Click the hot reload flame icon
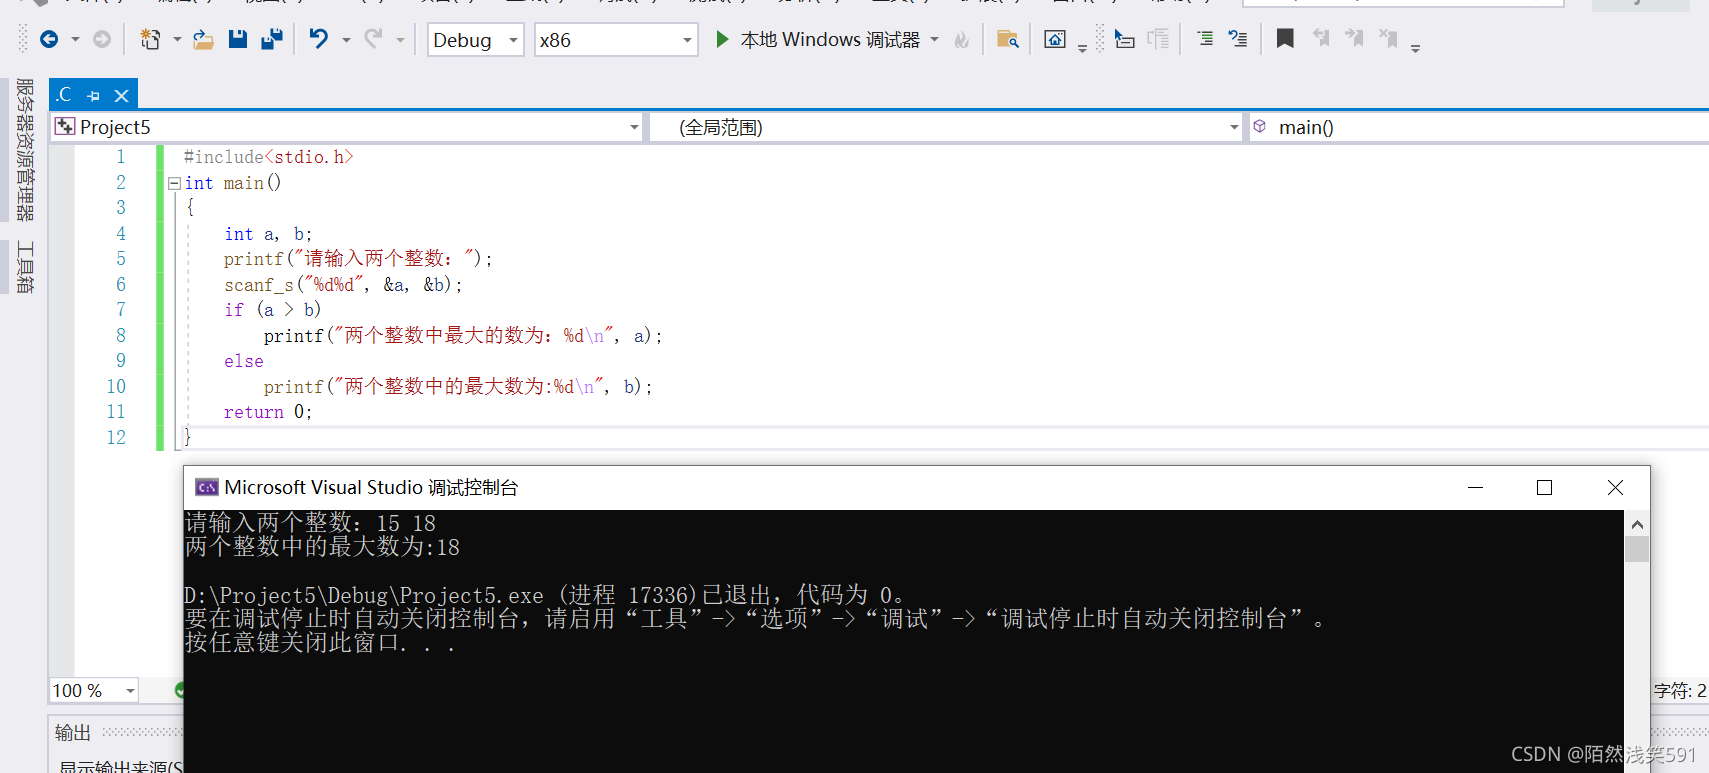This screenshot has height=773, width=1709. point(962,40)
